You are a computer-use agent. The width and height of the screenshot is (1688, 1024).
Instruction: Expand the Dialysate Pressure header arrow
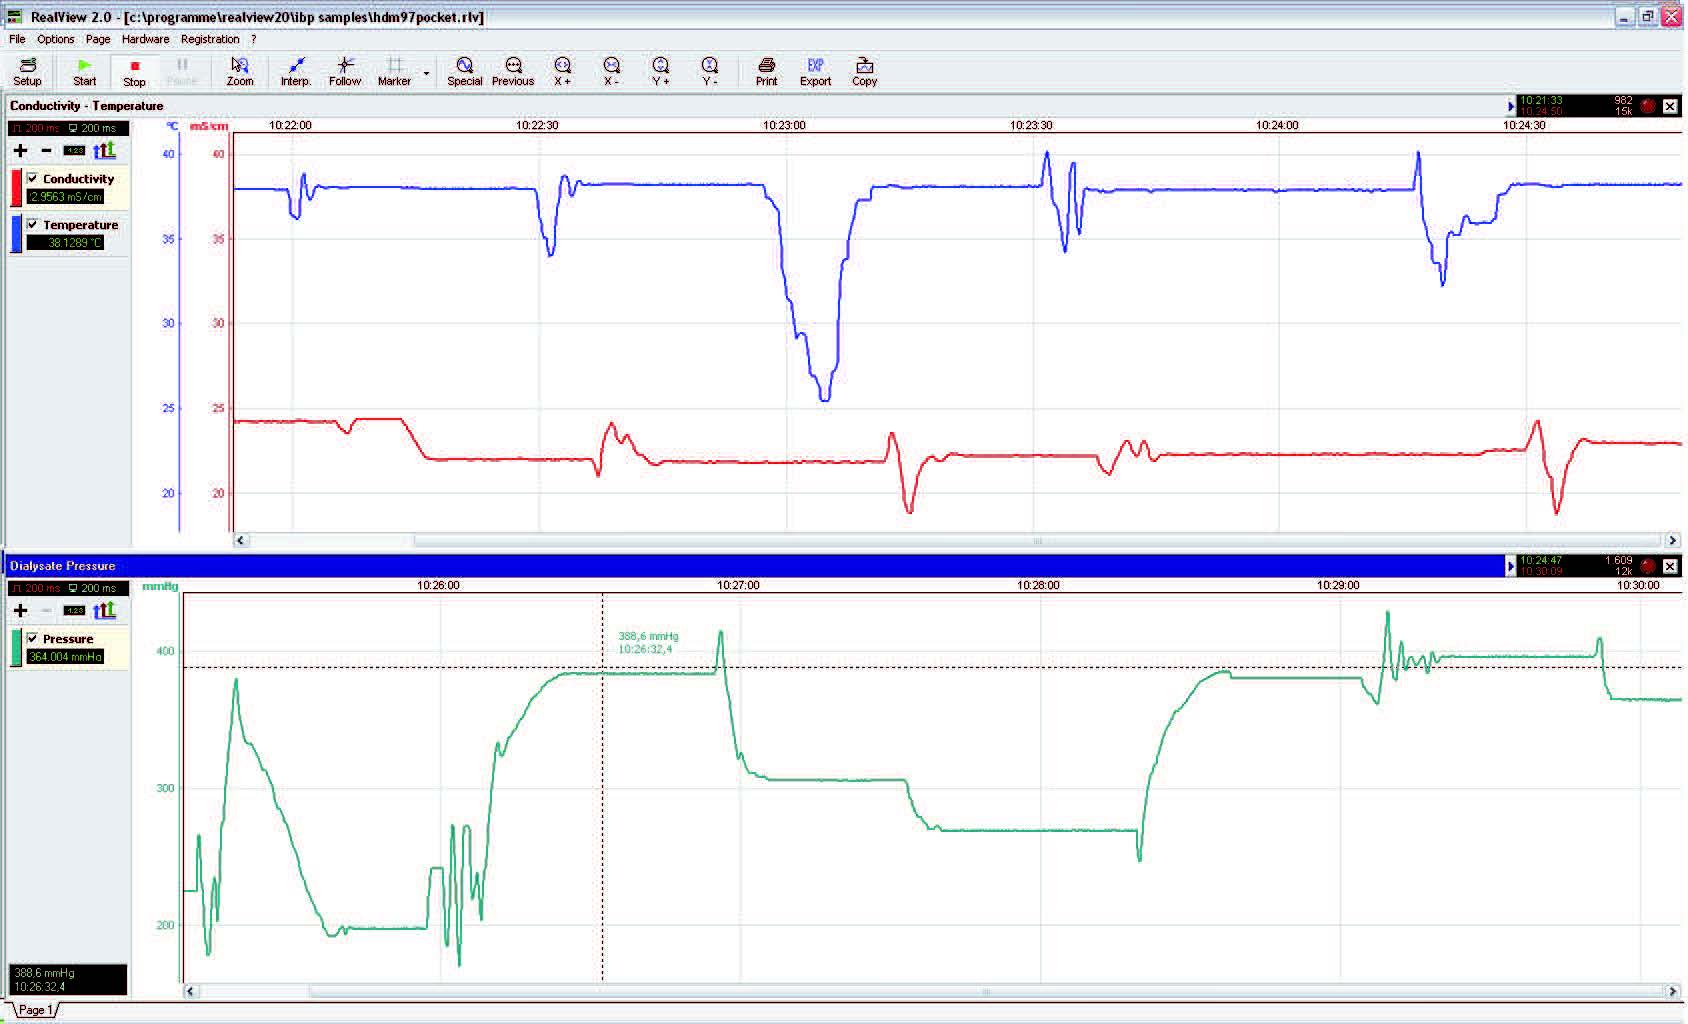point(1511,566)
